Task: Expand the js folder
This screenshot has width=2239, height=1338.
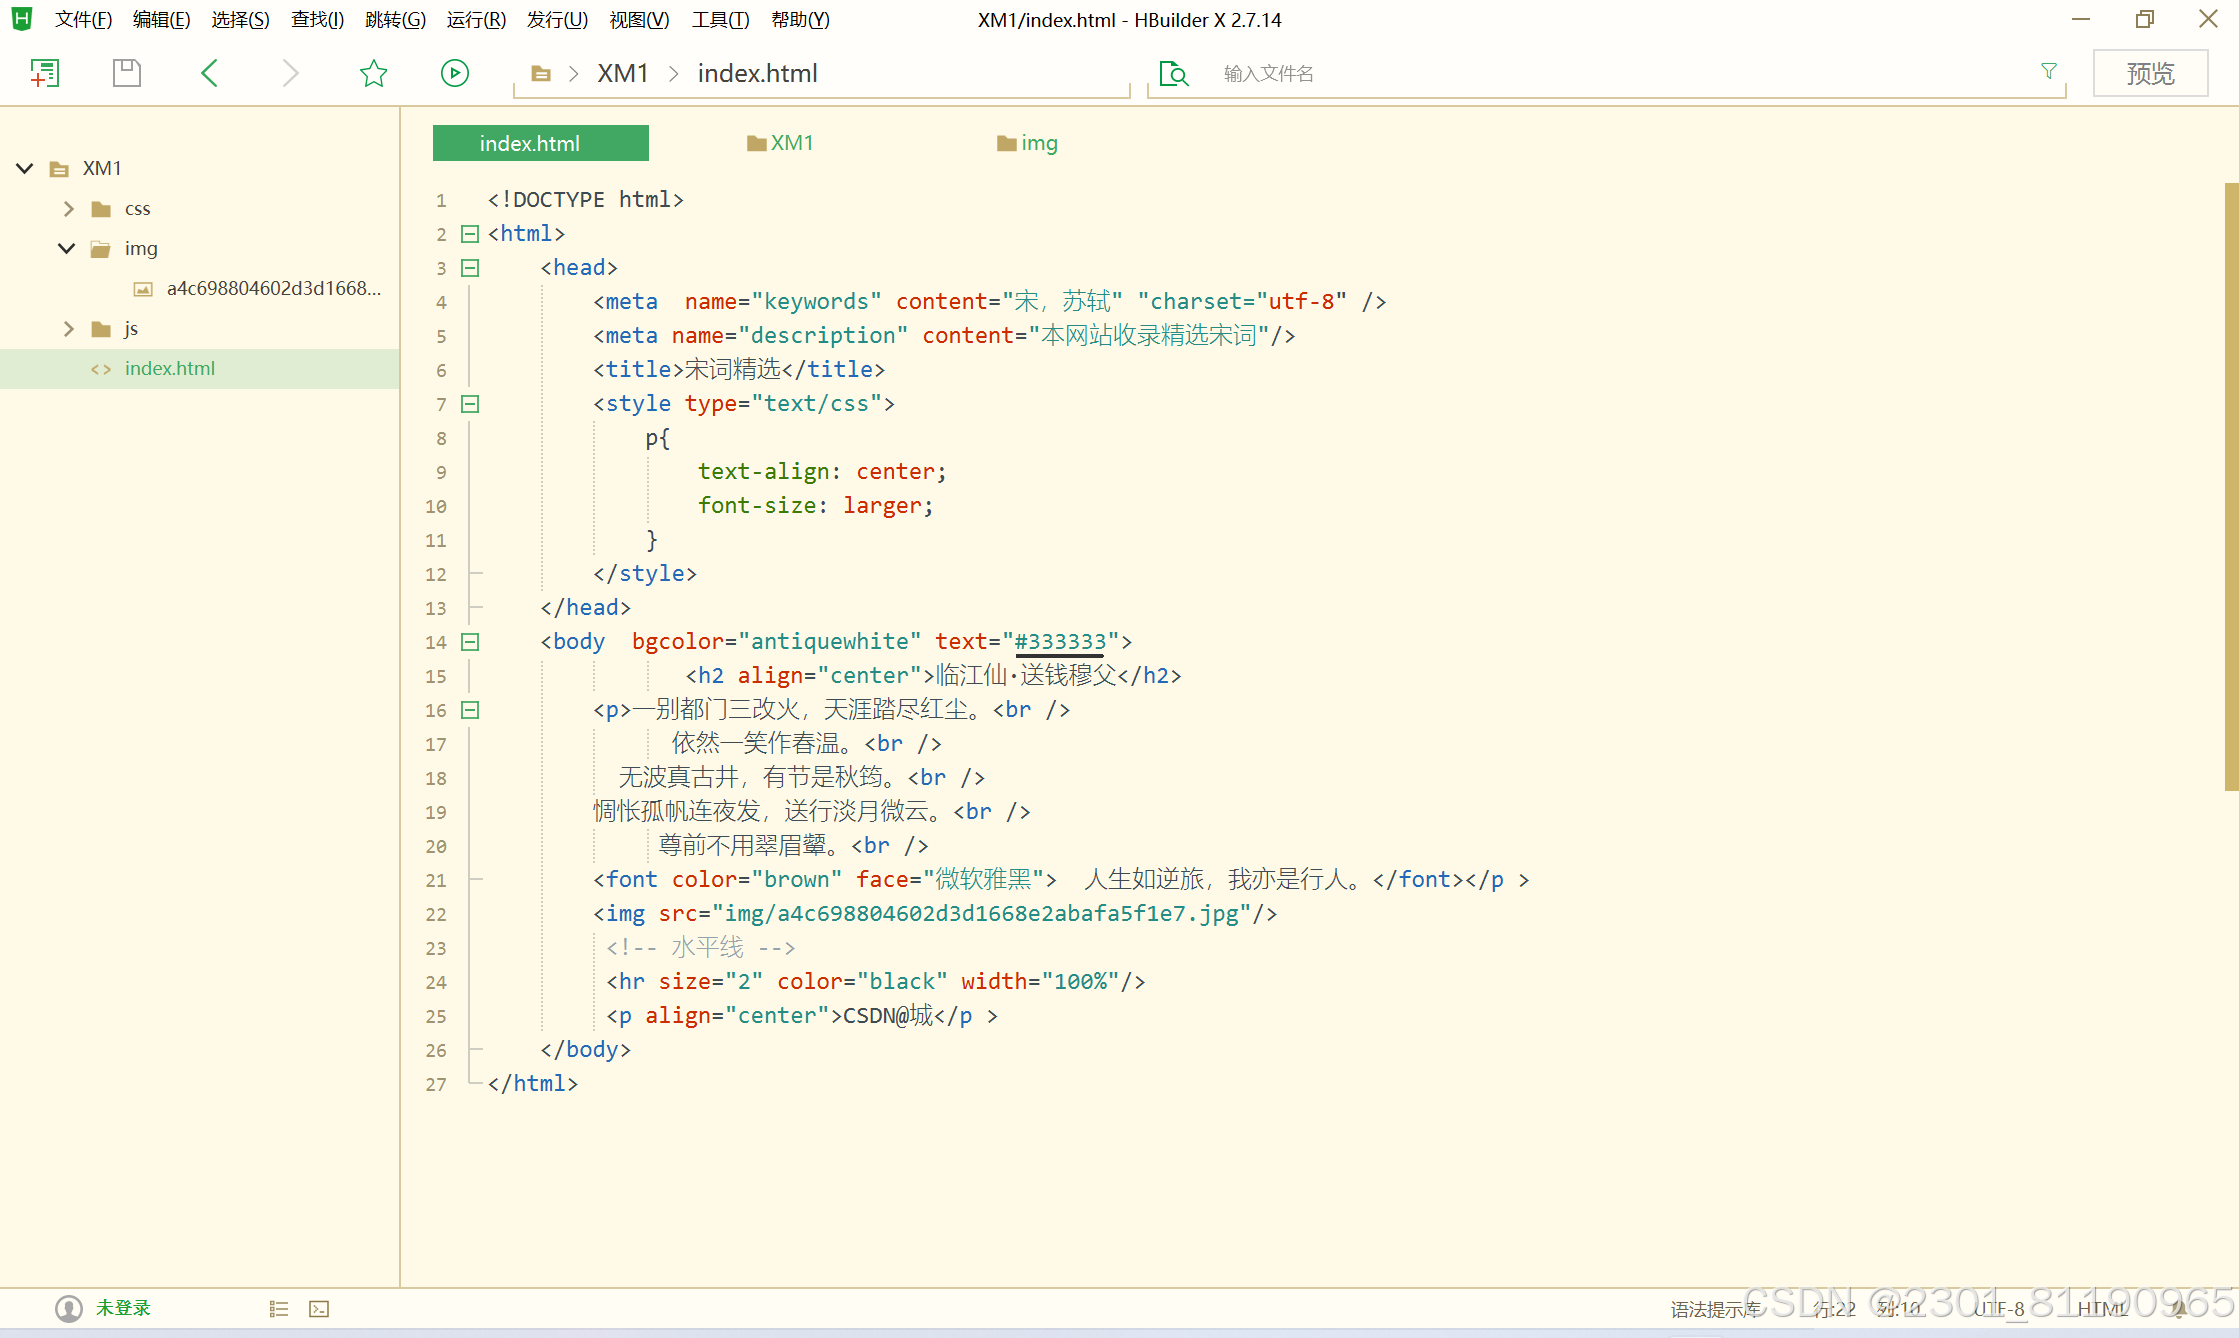Action: 69,329
